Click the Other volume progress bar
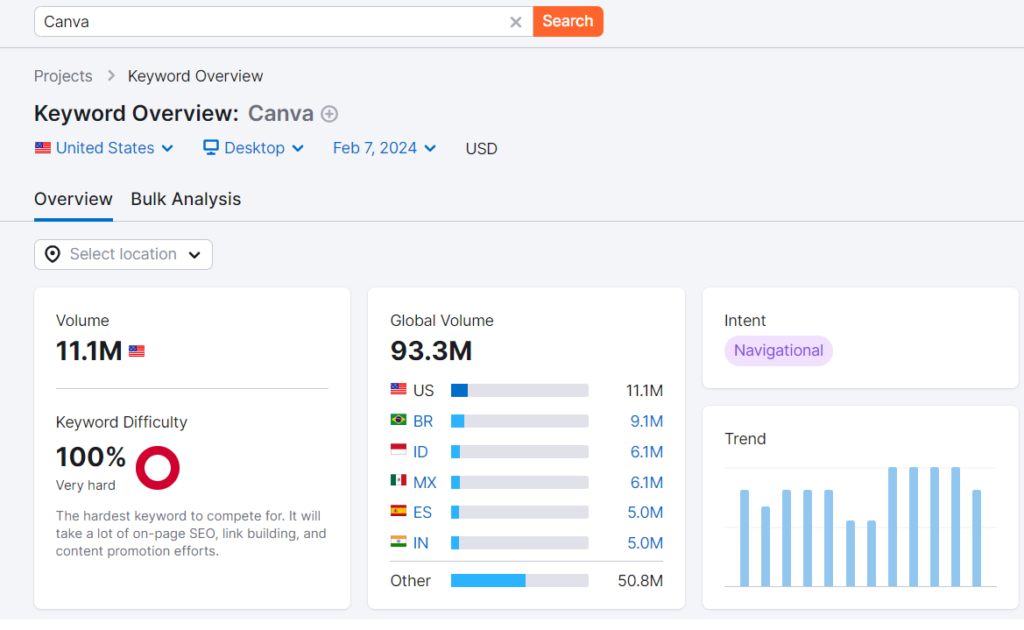 coord(520,580)
